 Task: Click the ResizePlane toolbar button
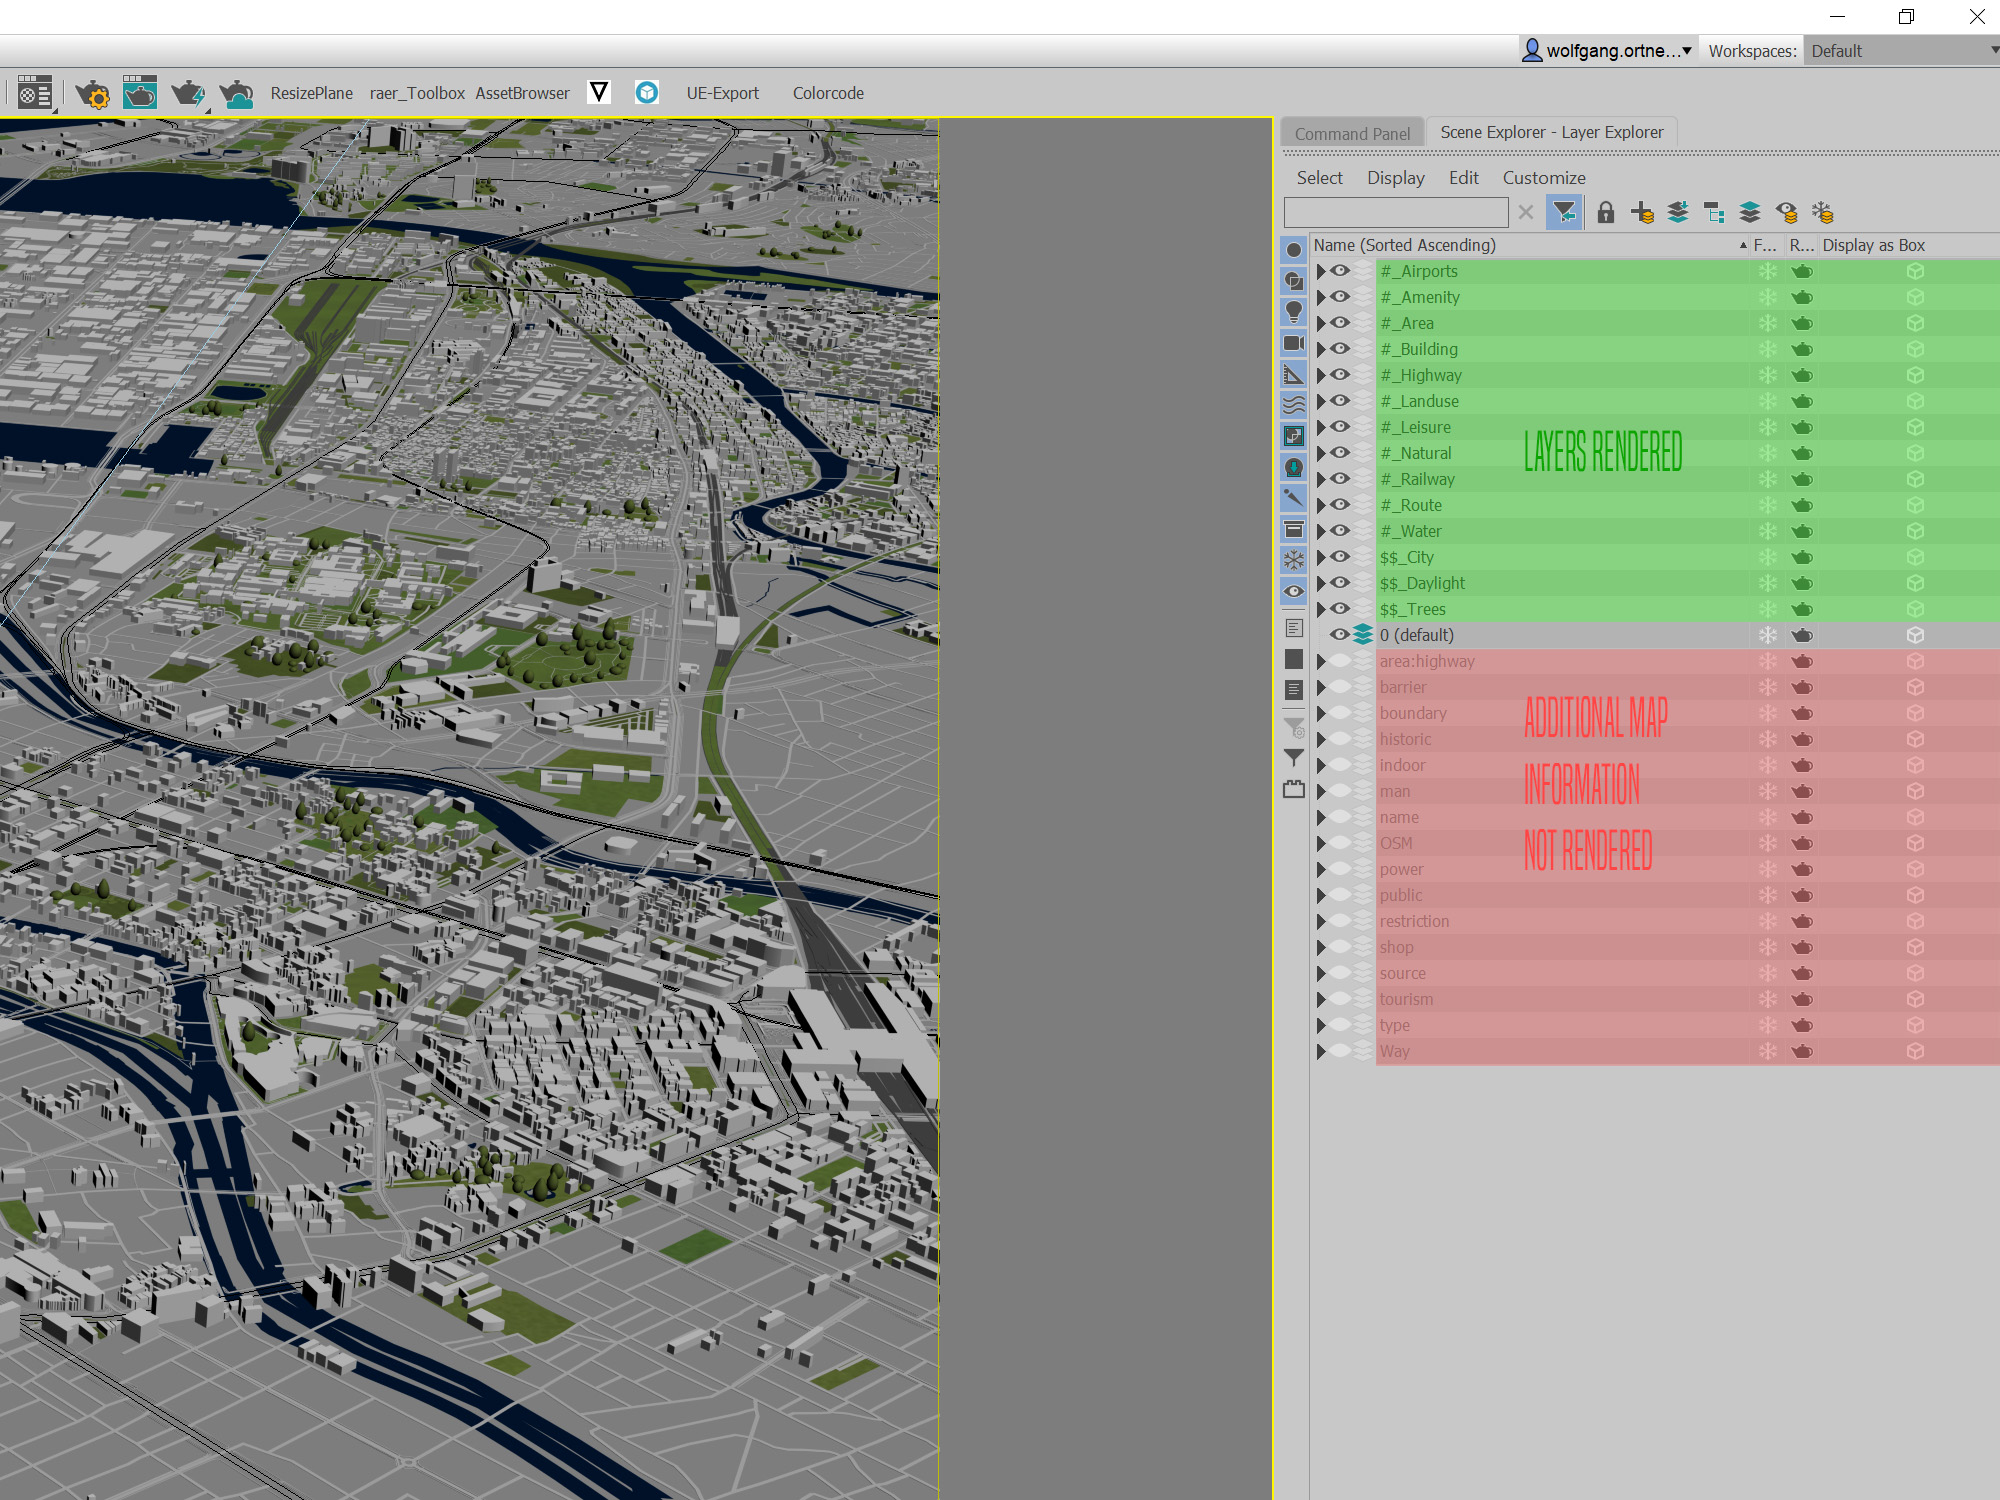[311, 93]
